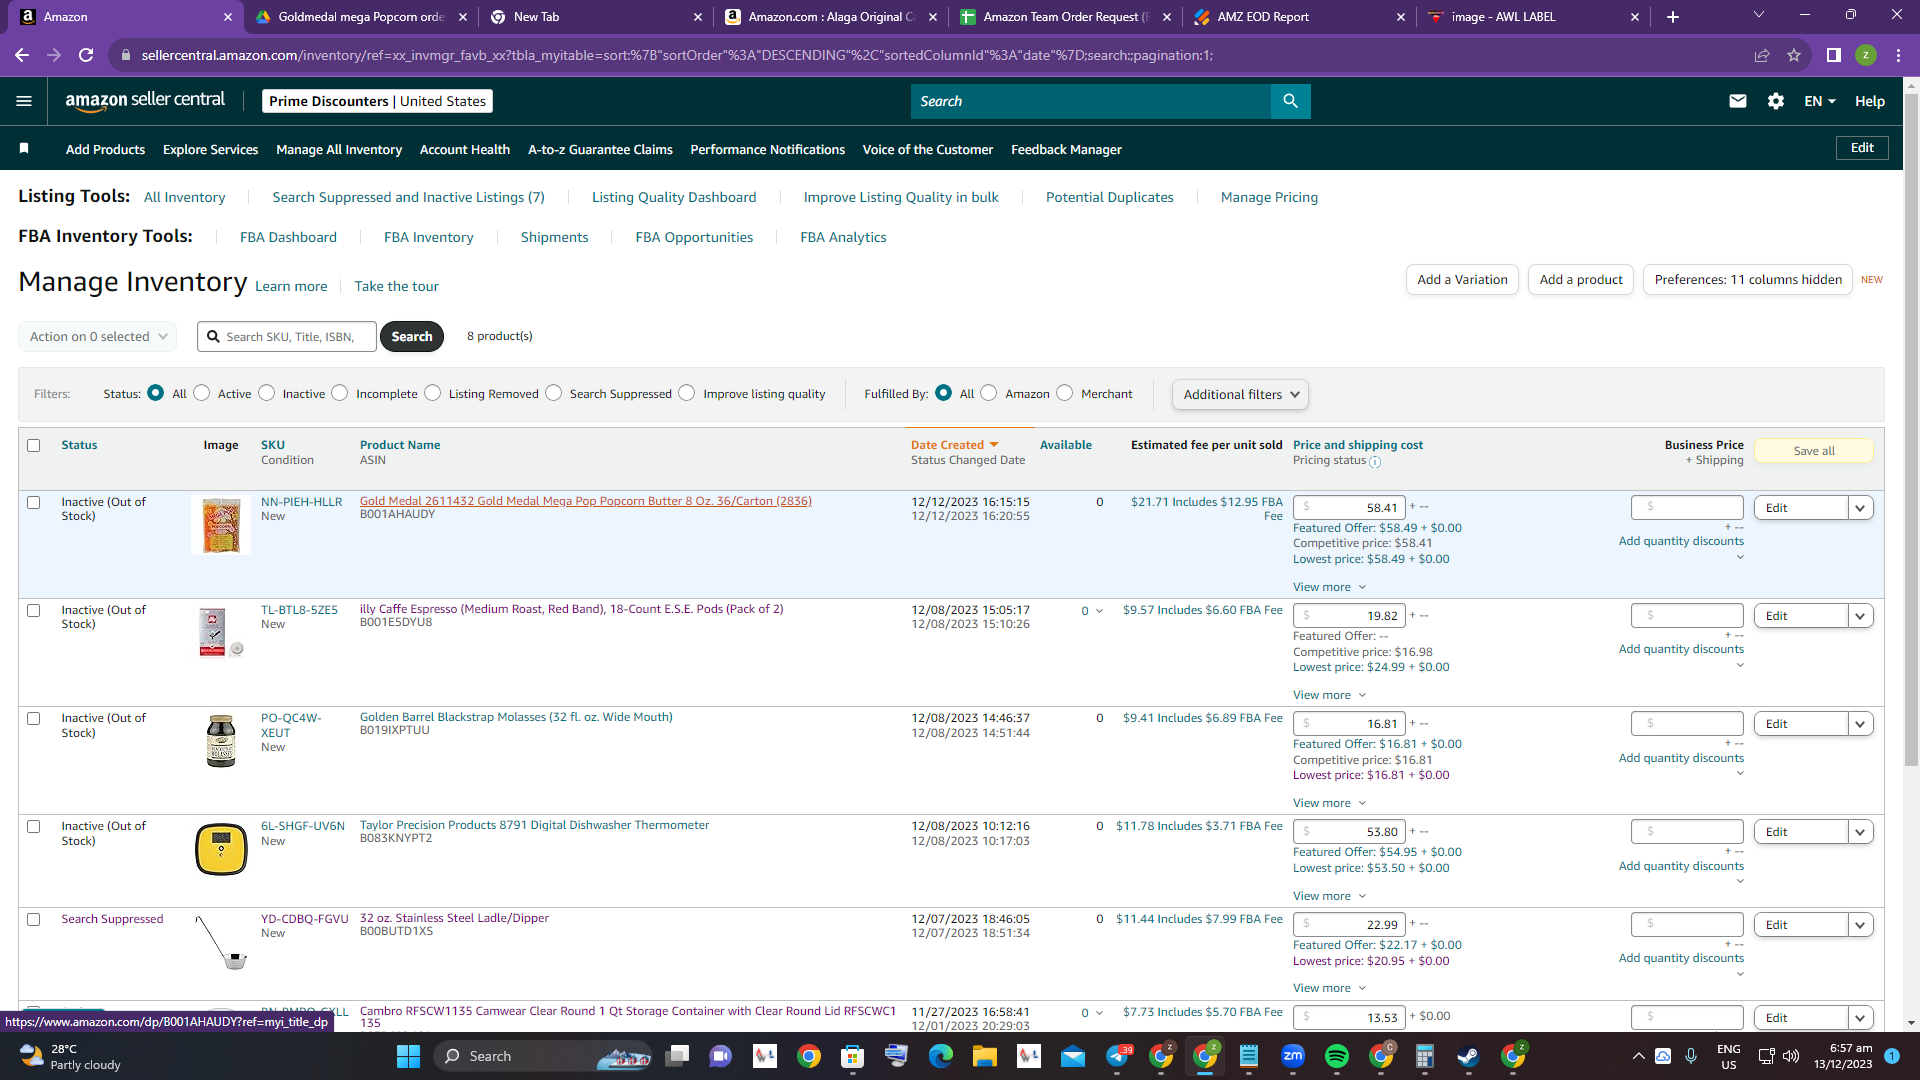Choose Search Suppressed status filter radio
The height and width of the screenshot is (1080, 1920).
tap(554, 393)
